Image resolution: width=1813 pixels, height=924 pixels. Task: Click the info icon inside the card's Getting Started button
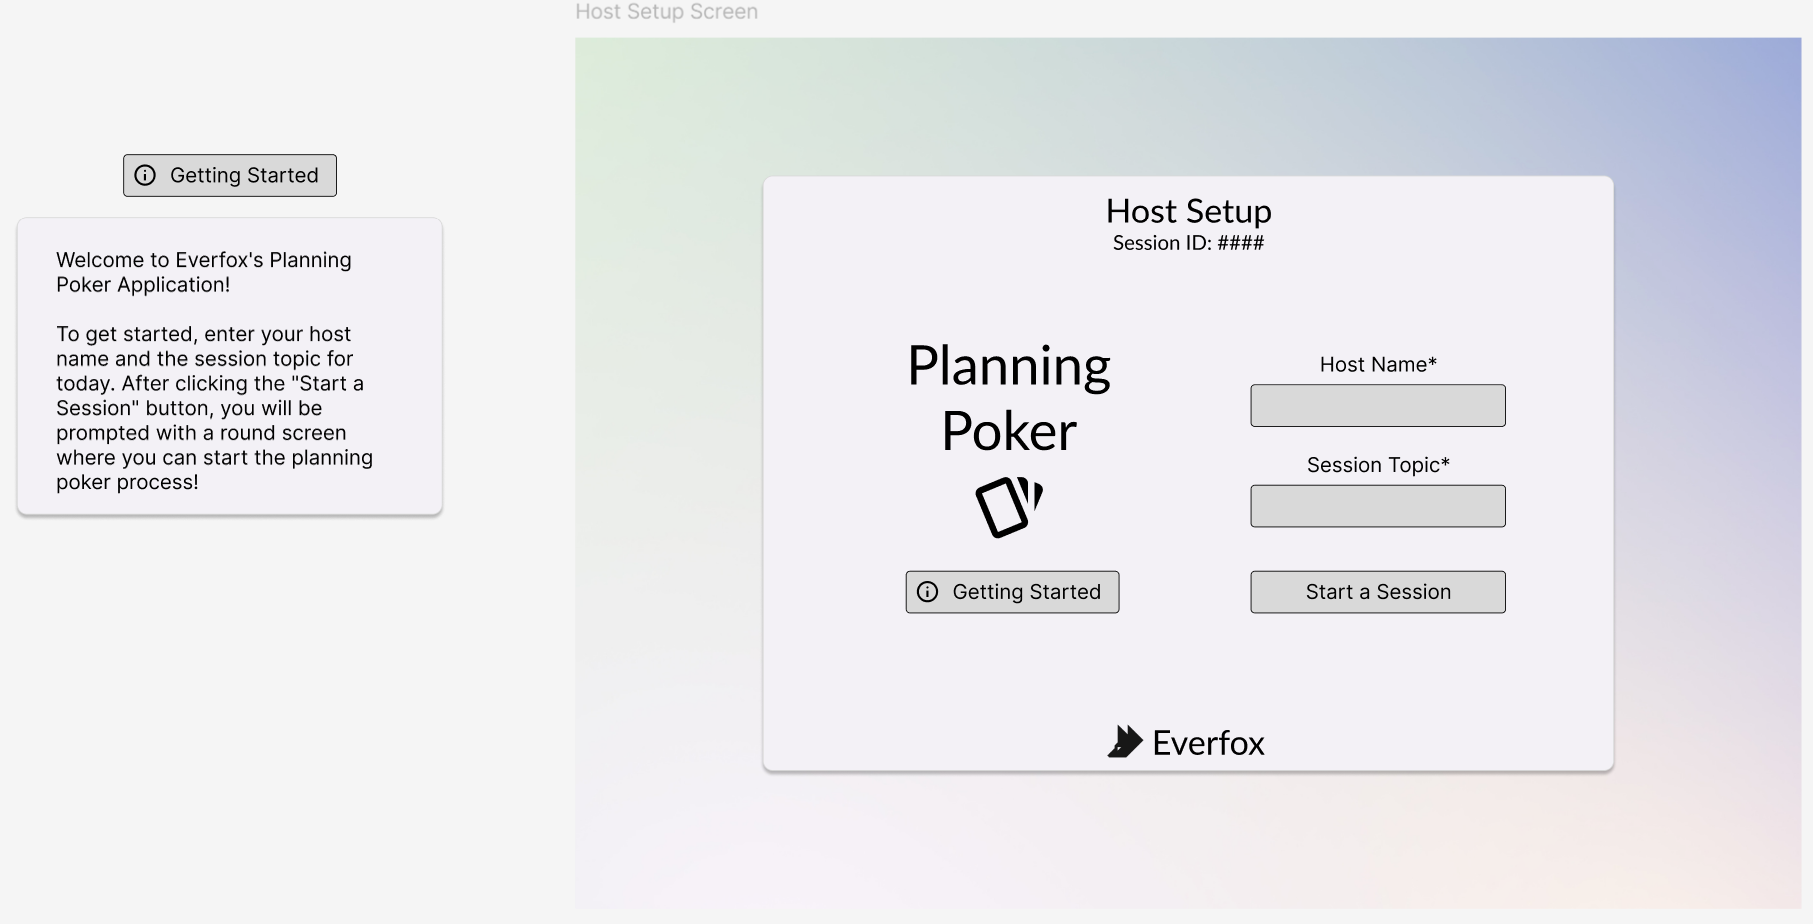928,591
